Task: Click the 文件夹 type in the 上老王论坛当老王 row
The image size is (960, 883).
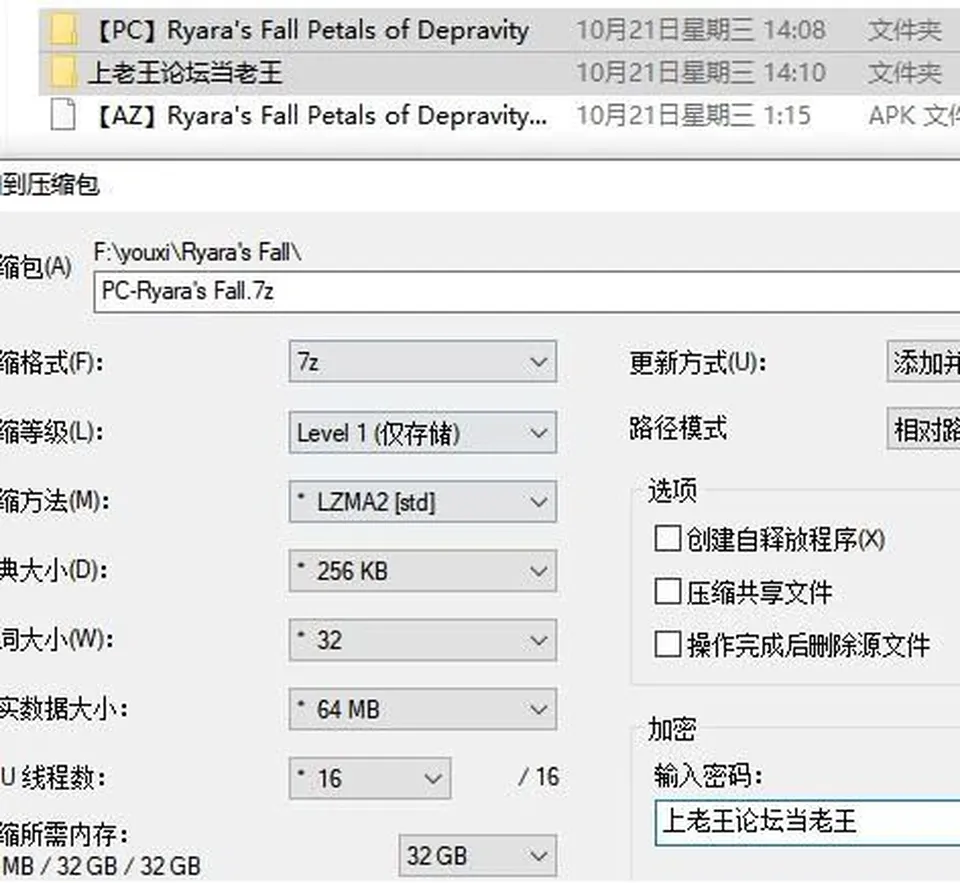Action: point(904,73)
